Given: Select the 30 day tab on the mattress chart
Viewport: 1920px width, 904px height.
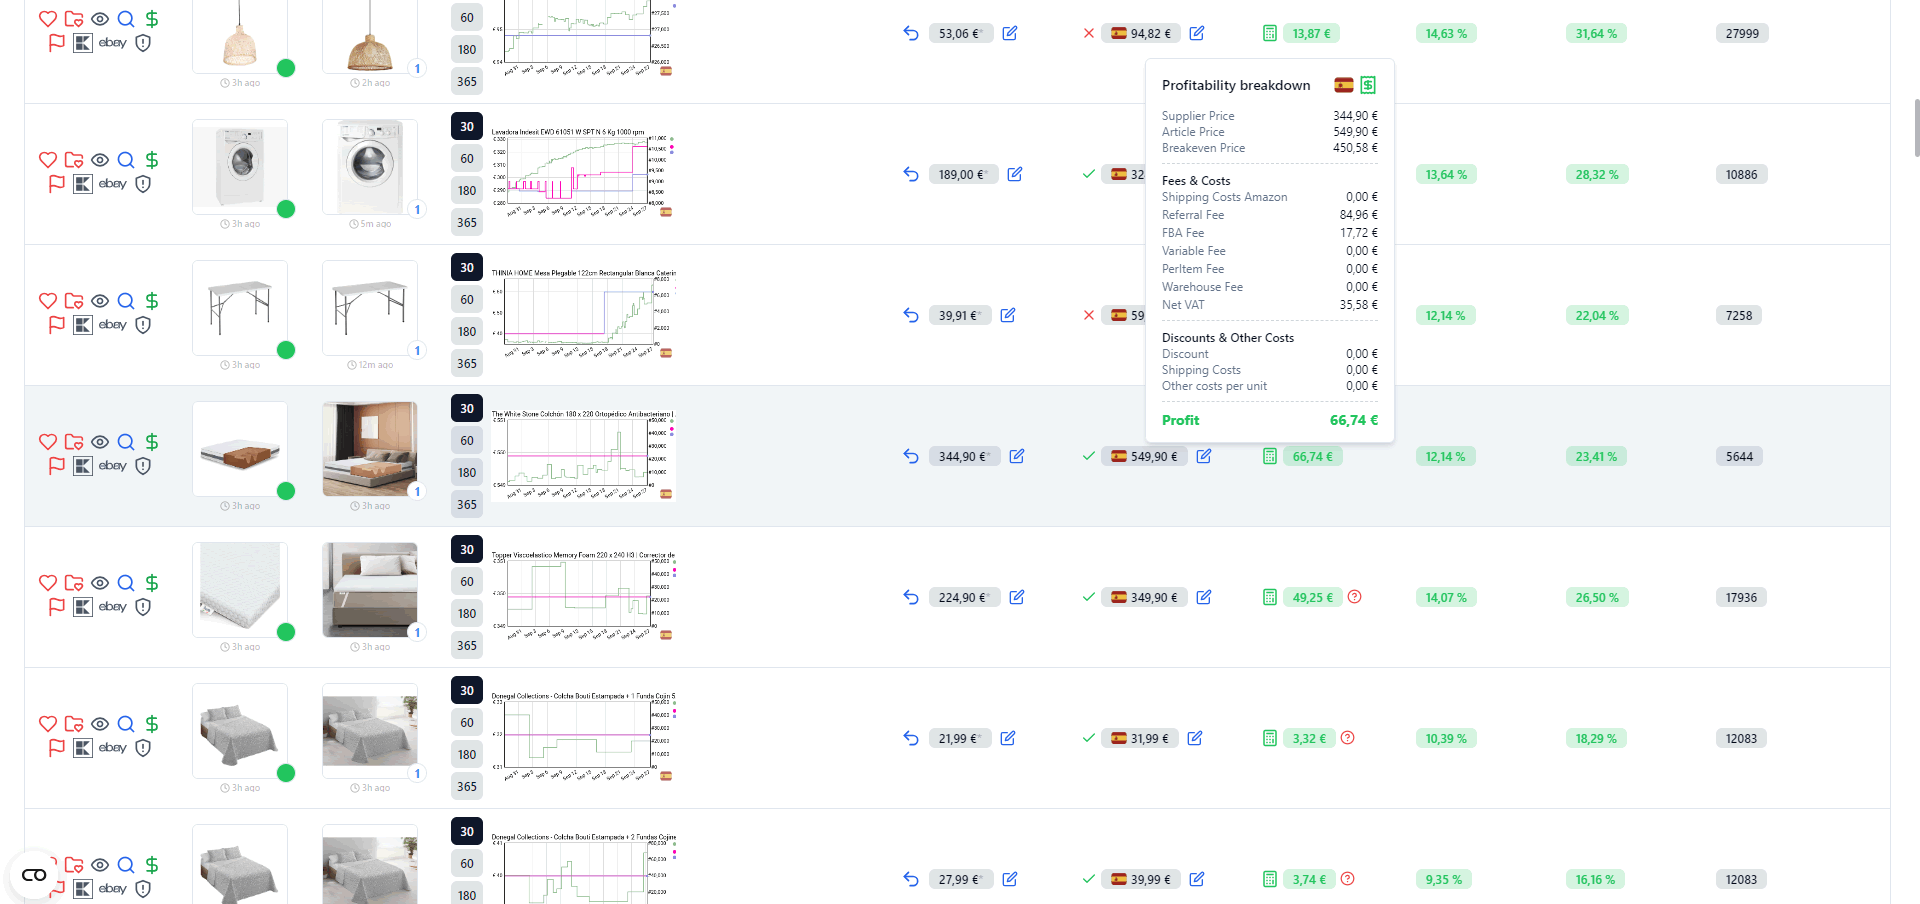Looking at the screenshot, I should pos(467,408).
